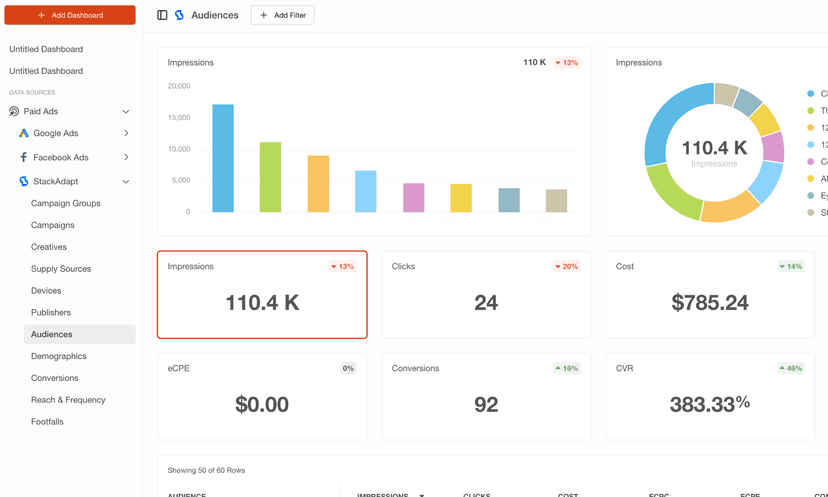Click the StackAdapt icon in sidebar
This screenshot has height=497, width=828.
tap(24, 181)
